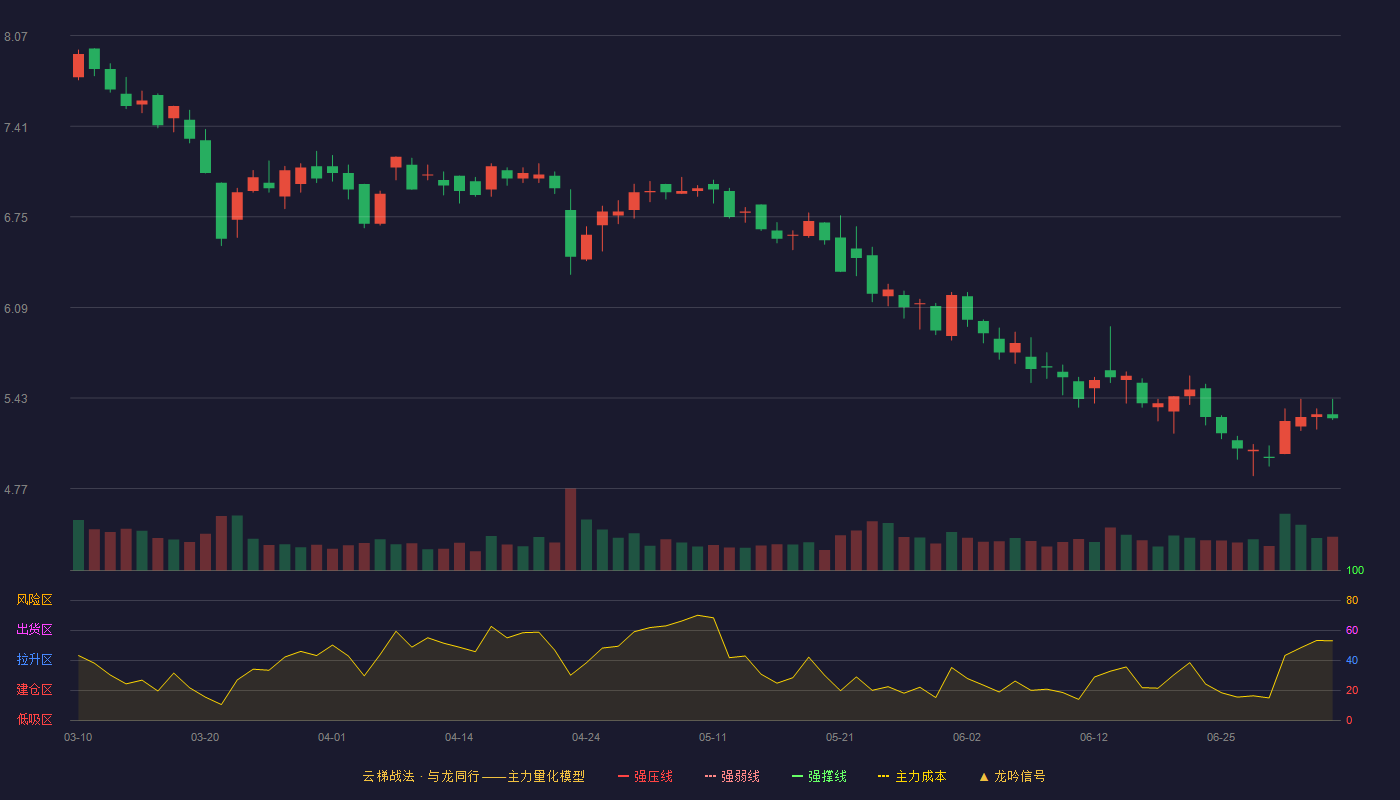Click the 龙吟信号 legend text
1400x800 pixels.
(x=1020, y=776)
